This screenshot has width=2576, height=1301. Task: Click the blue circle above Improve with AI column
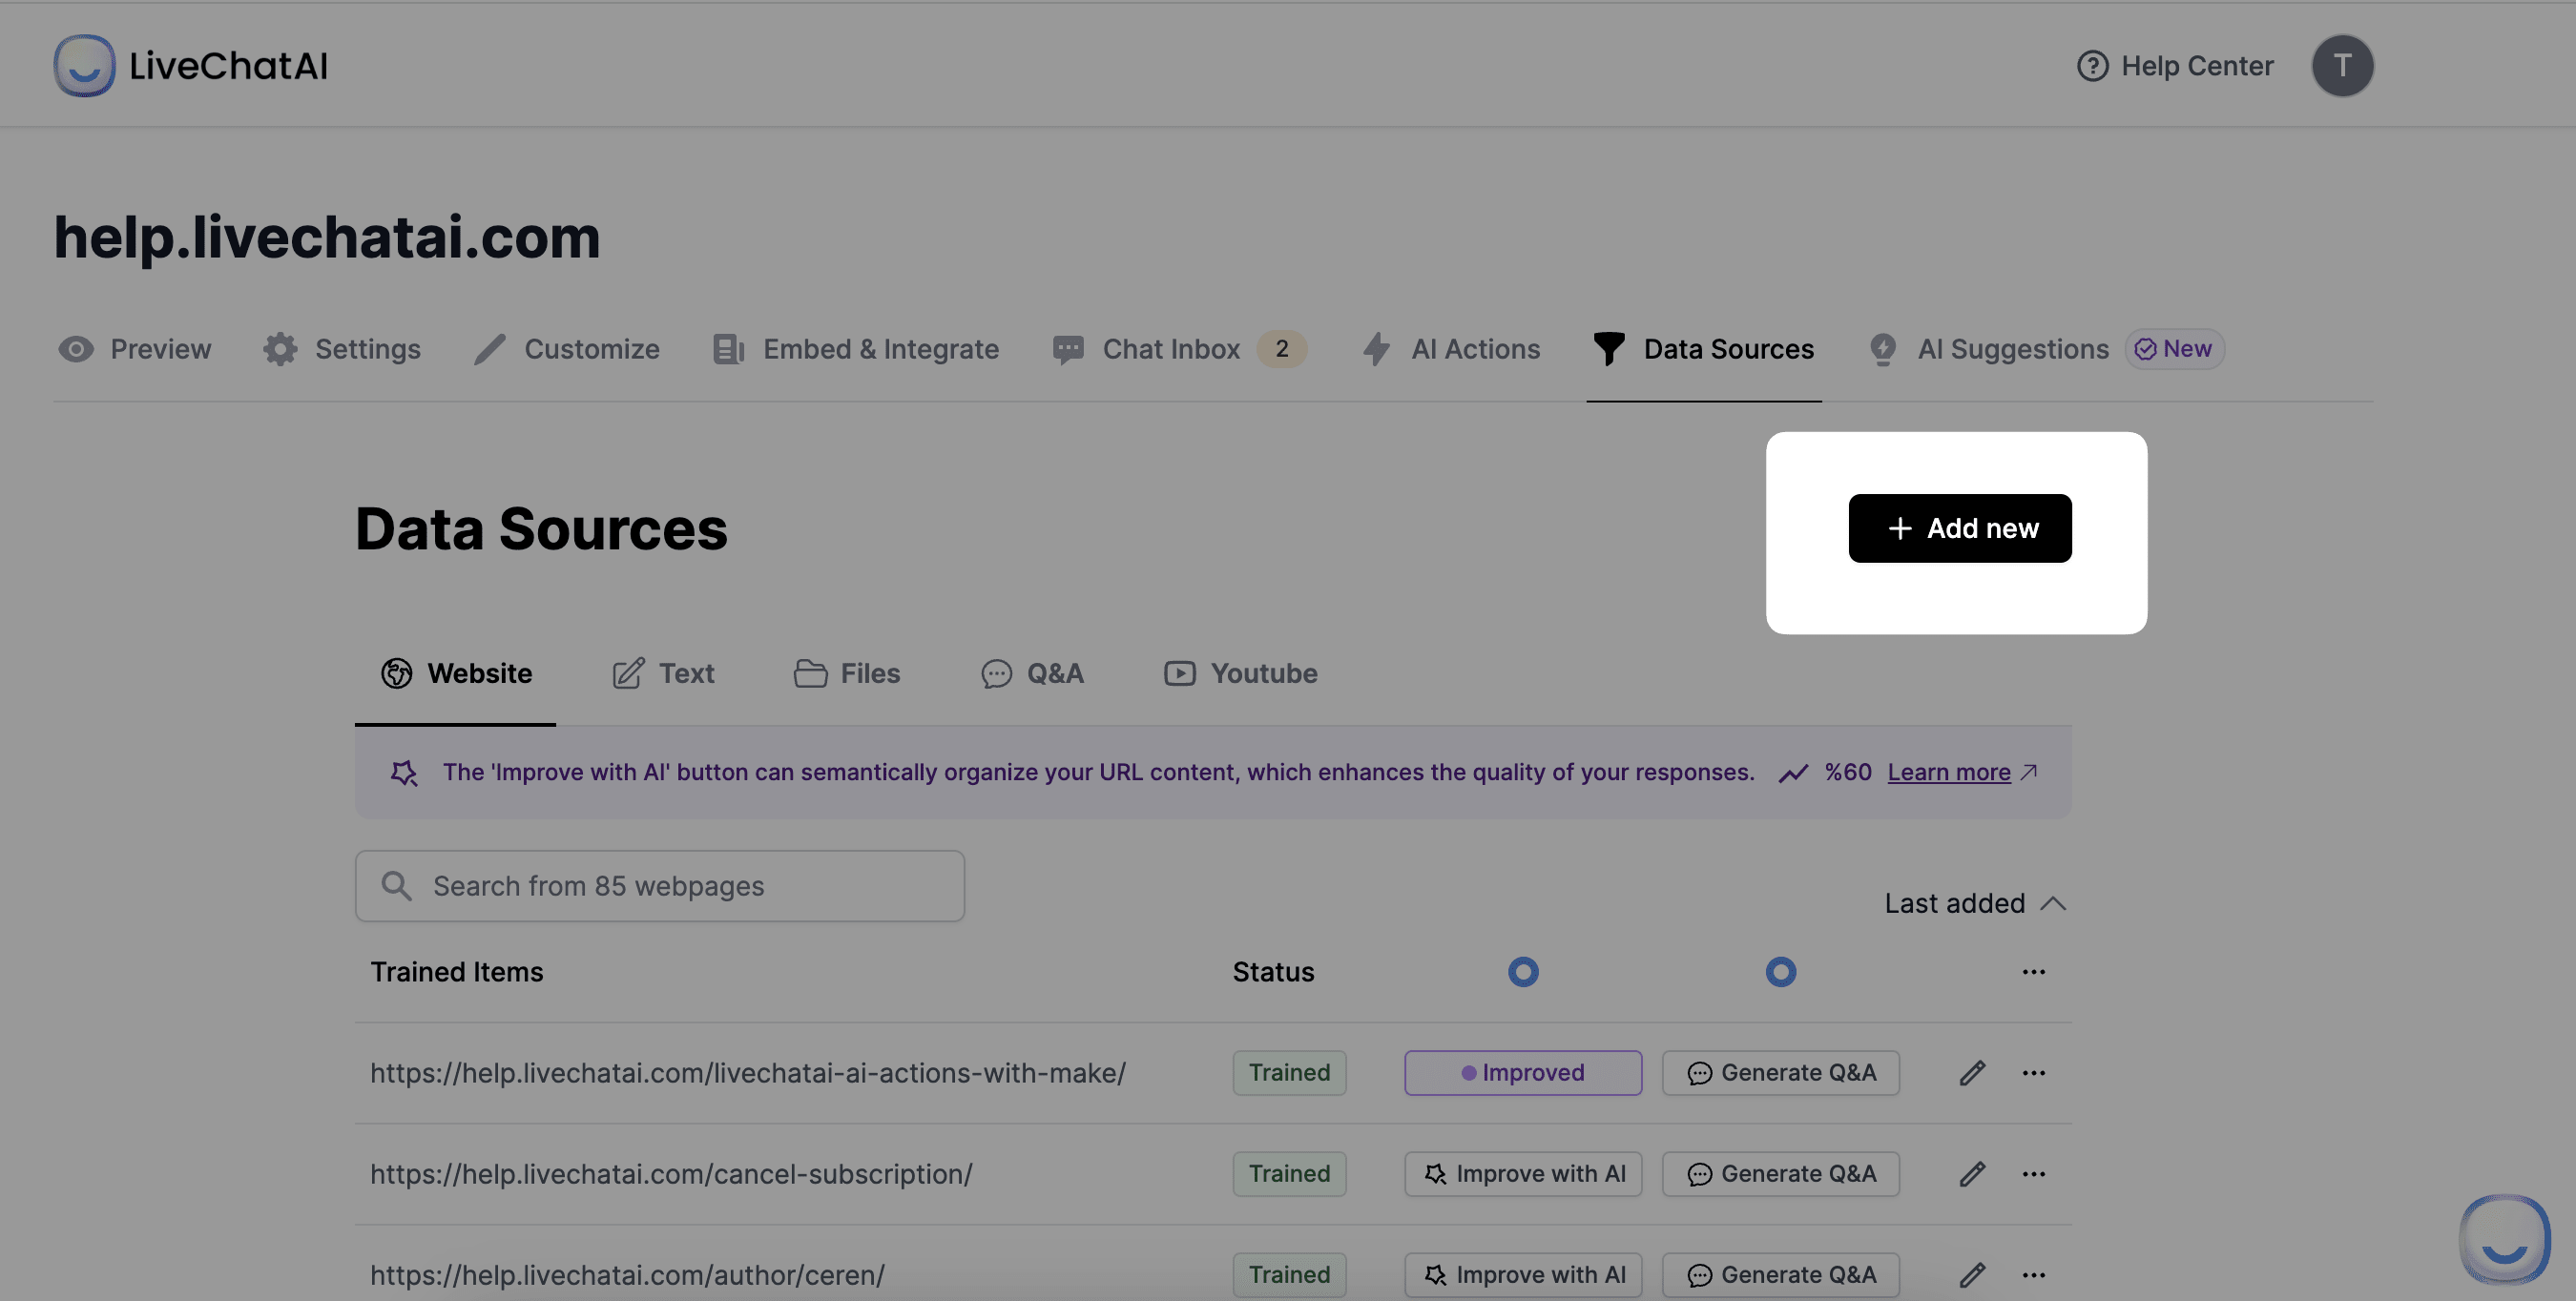(x=1523, y=972)
